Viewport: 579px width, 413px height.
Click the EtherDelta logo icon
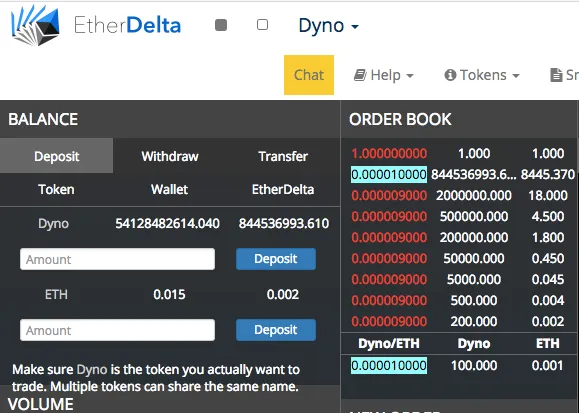coord(35,25)
